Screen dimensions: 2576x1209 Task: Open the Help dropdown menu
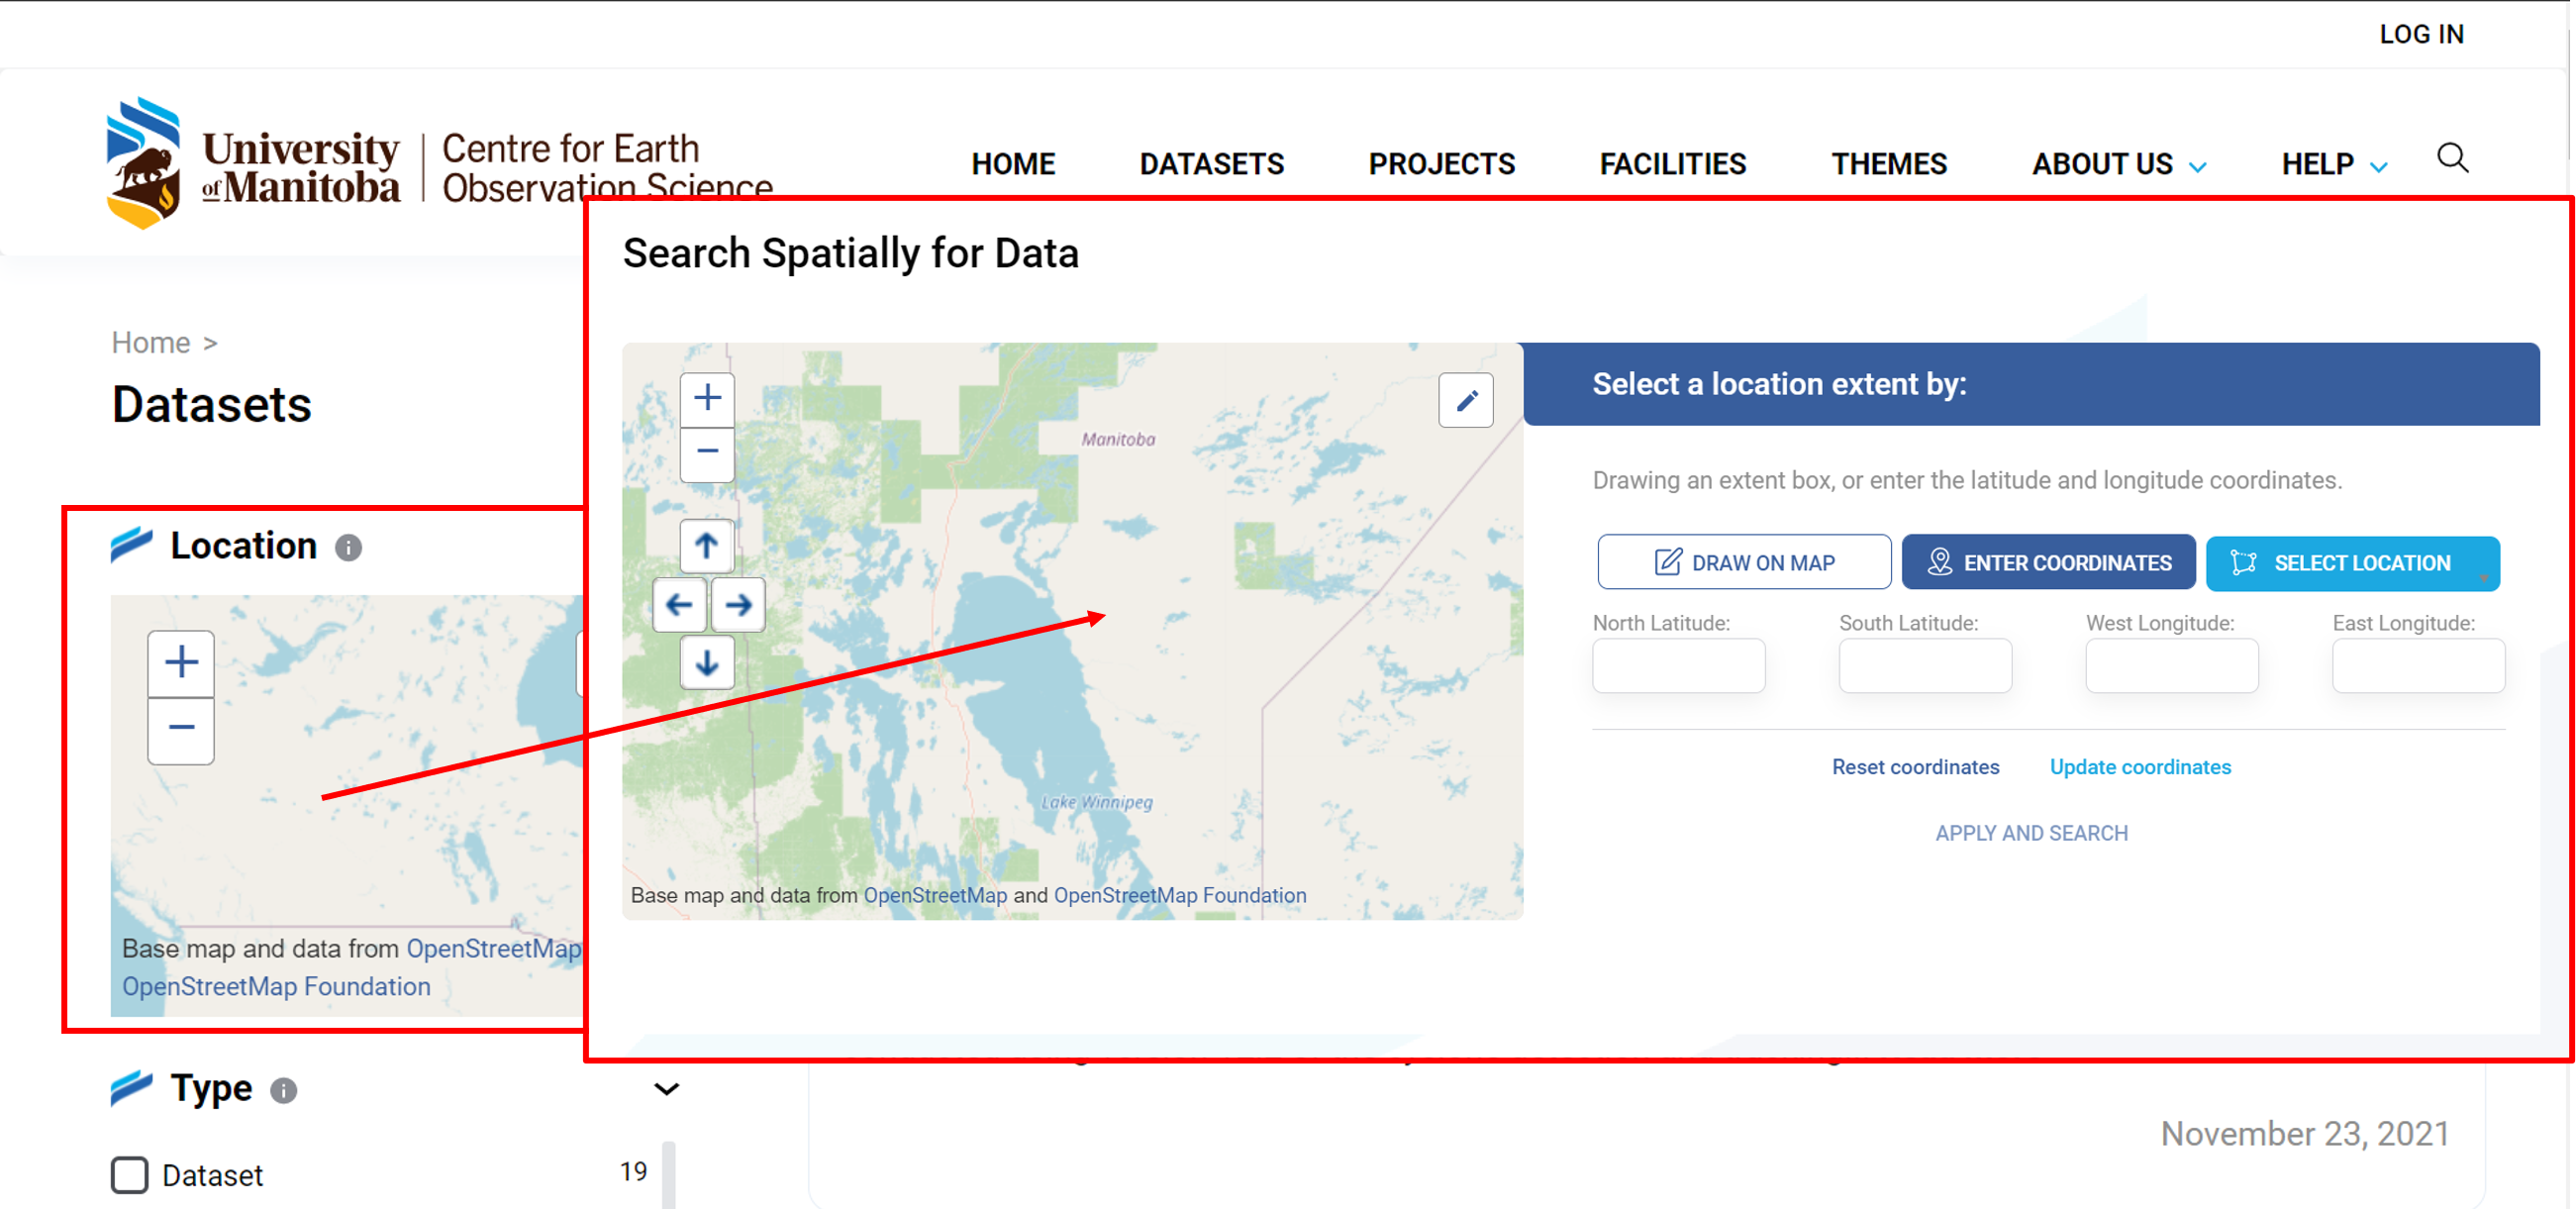tap(2333, 165)
